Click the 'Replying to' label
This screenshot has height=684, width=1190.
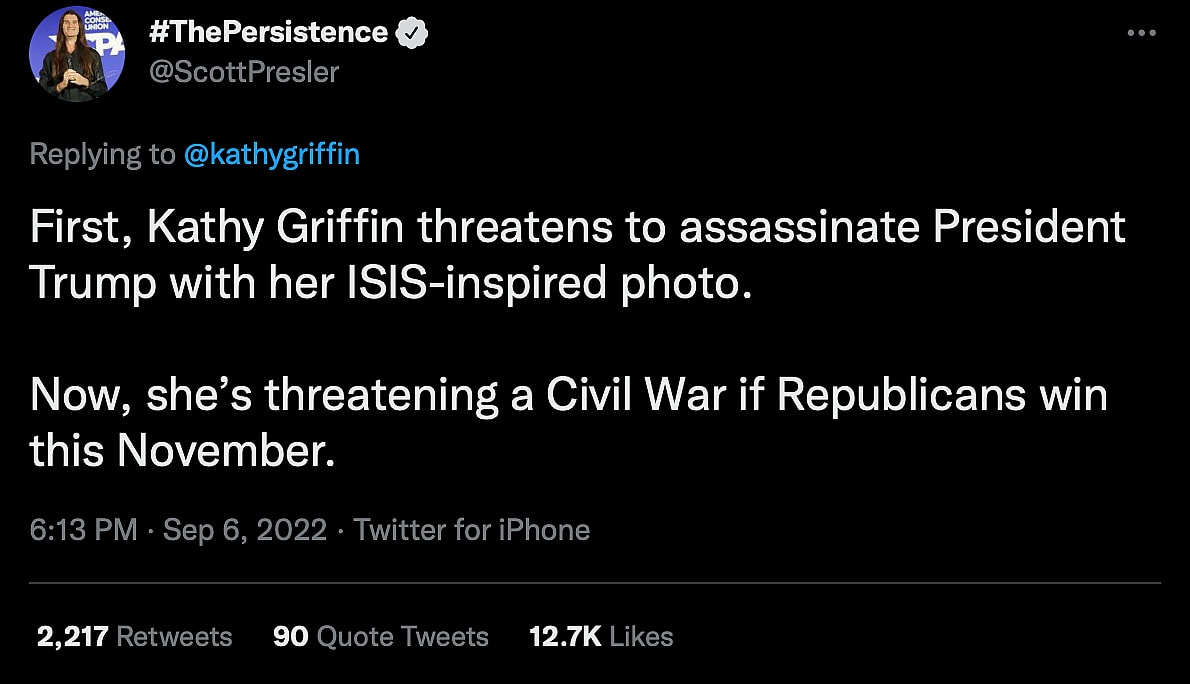tap(101, 155)
